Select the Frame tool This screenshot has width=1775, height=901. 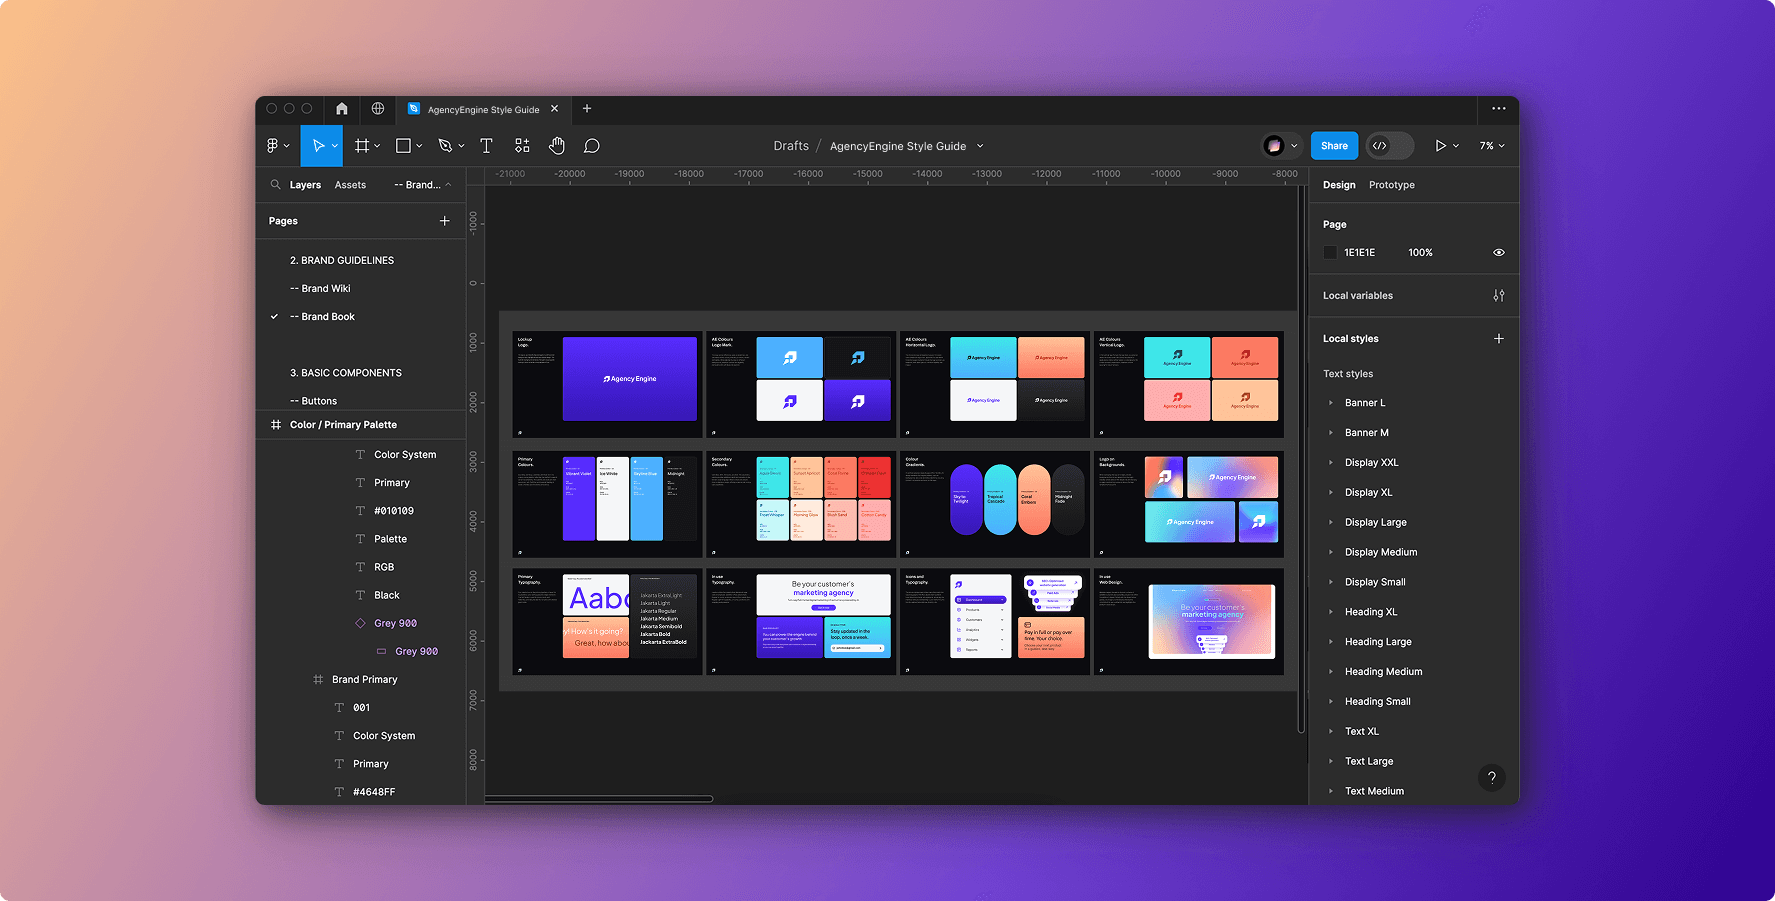362,146
